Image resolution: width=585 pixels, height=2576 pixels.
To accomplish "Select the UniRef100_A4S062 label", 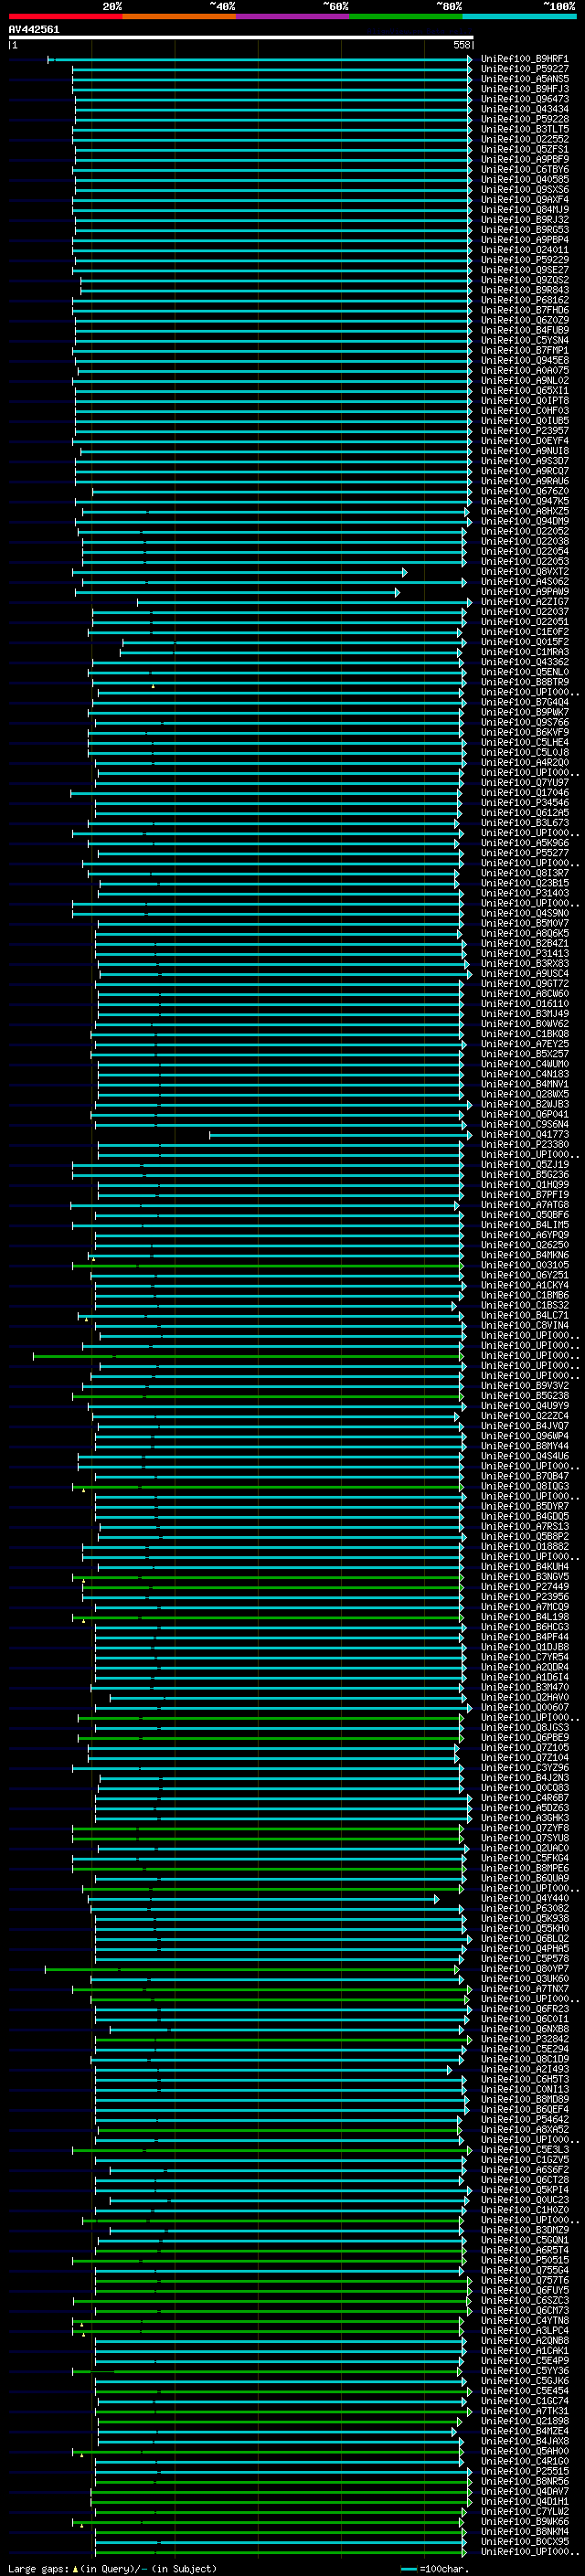I will pos(525,582).
